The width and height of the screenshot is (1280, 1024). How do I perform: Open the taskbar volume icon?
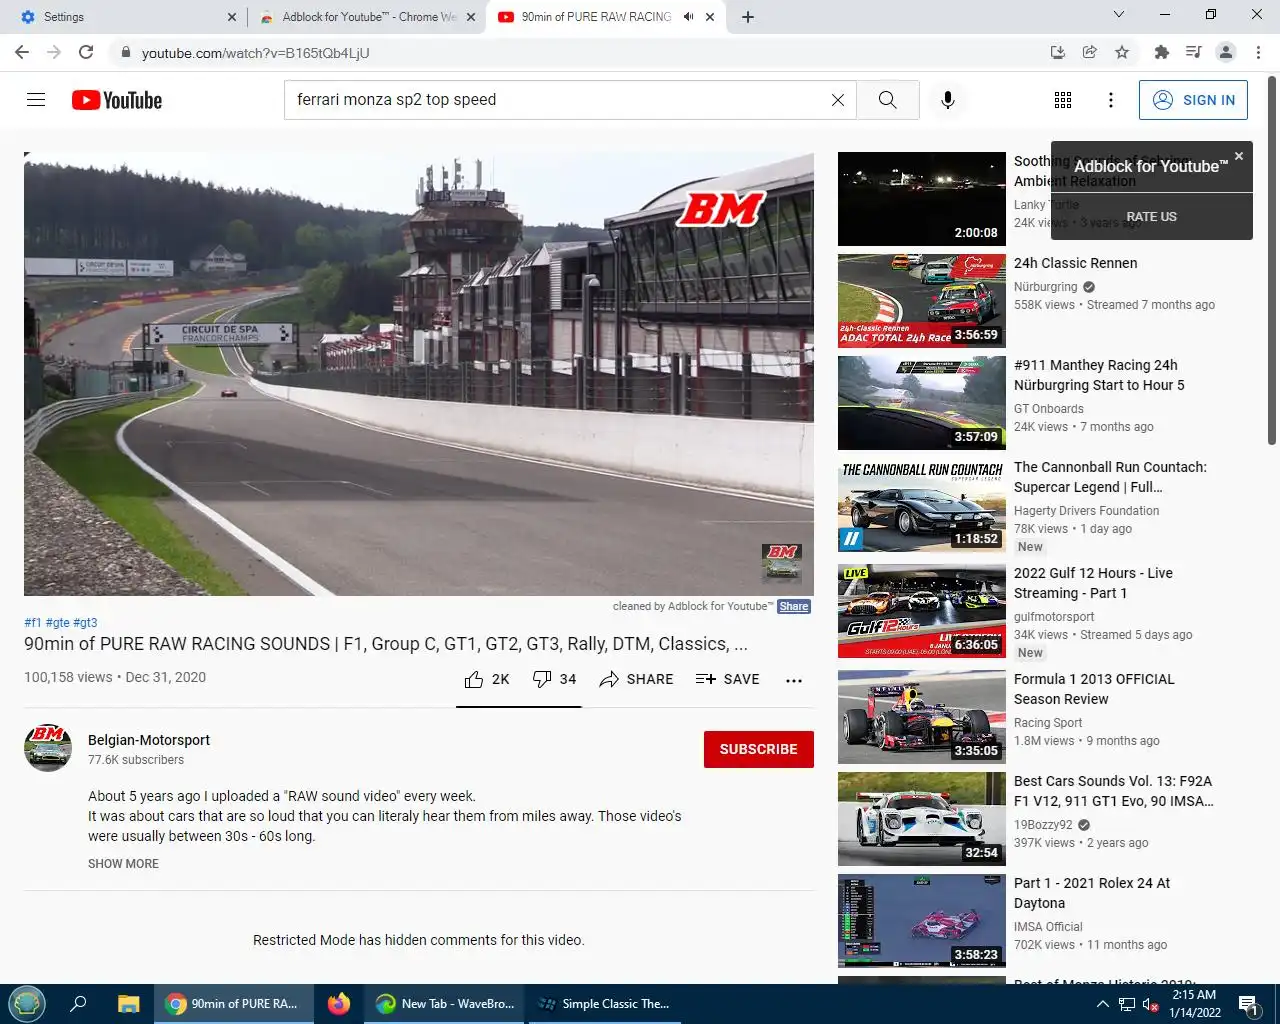1149,1004
